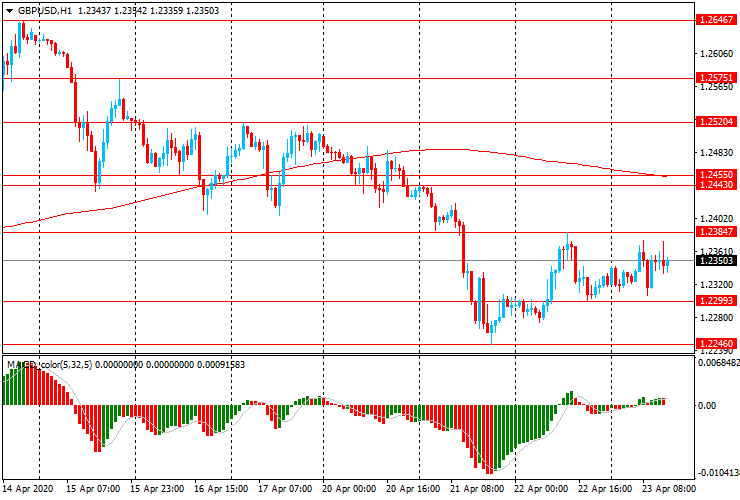Image resolution: width=740 pixels, height=500 pixels.
Task: Click the GBPUSD,H1 chart title text
Action: pos(44,10)
